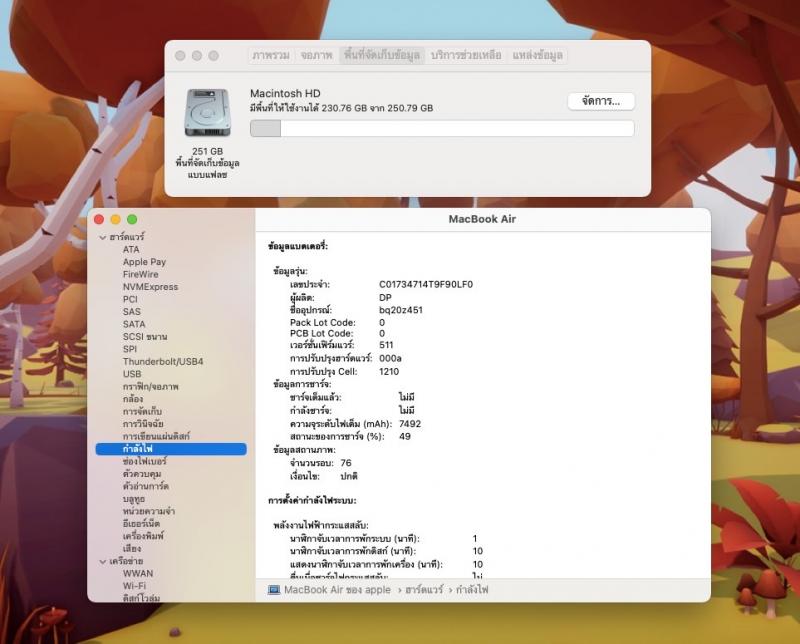Select Thunderbolt/USB4 in the sidebar

click(x=163, y=362)
